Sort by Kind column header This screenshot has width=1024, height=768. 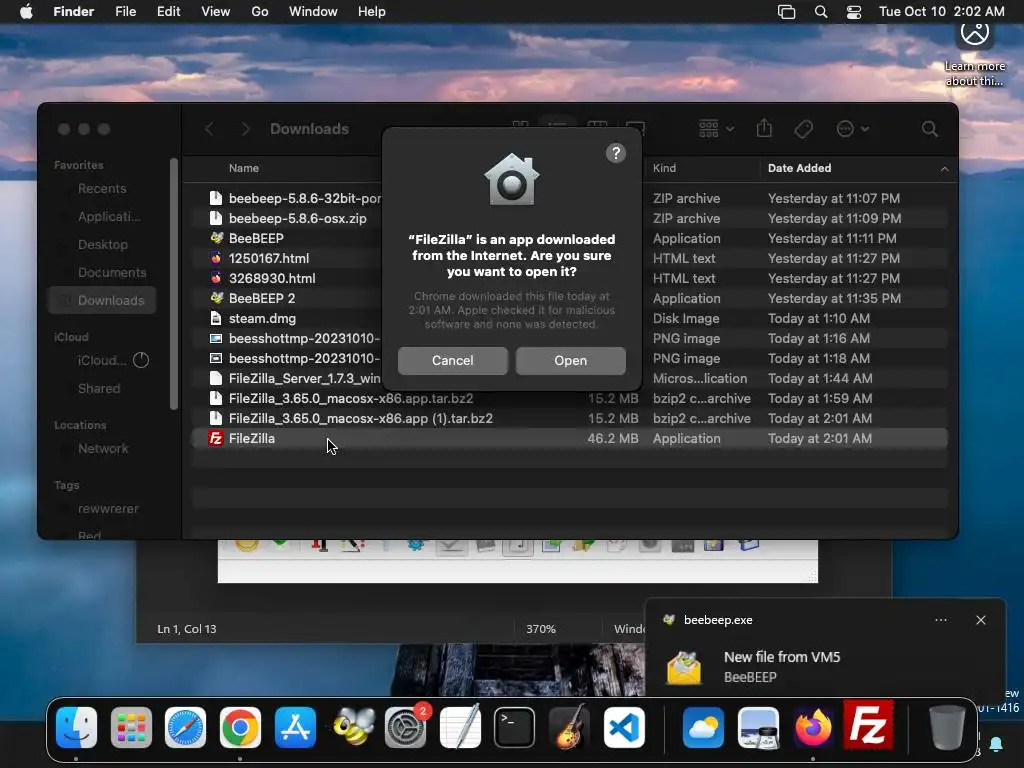coord(664,168)
